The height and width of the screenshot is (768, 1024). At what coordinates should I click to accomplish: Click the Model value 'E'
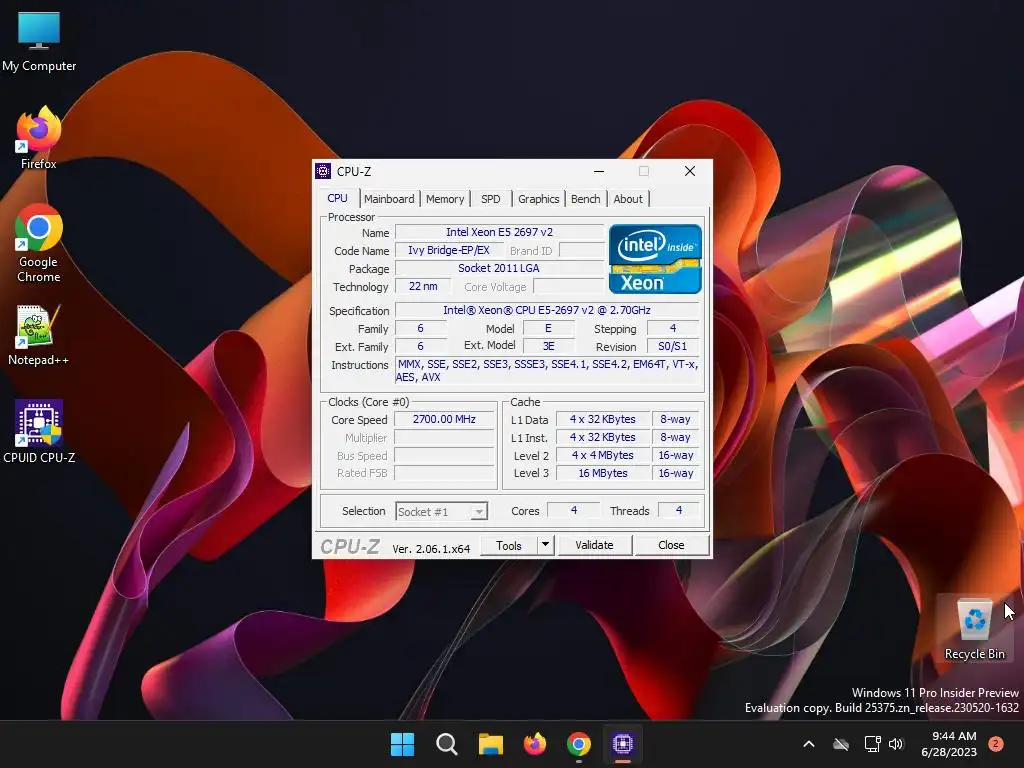click(549, 328)
